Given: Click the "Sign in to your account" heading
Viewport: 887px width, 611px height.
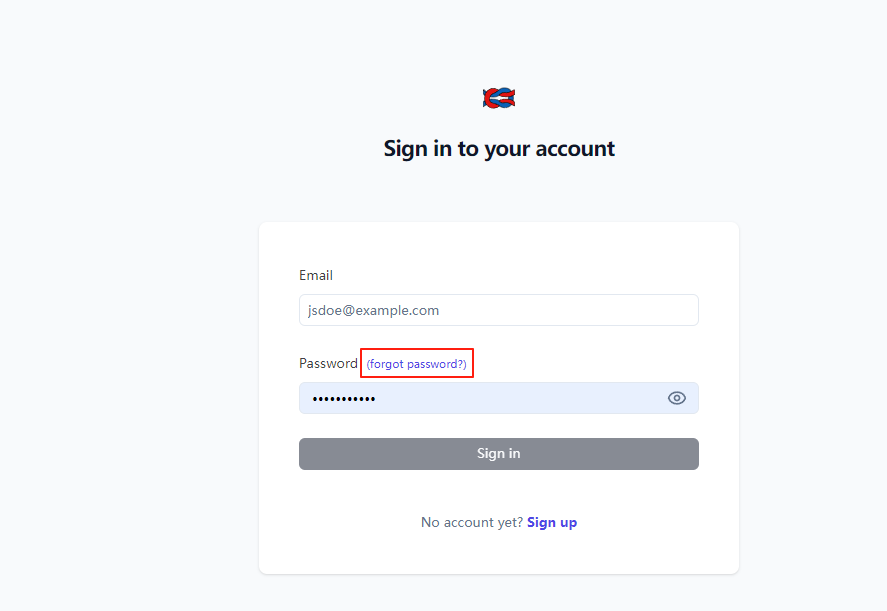Looking at the screenshot, I should (x=498, y=149).
